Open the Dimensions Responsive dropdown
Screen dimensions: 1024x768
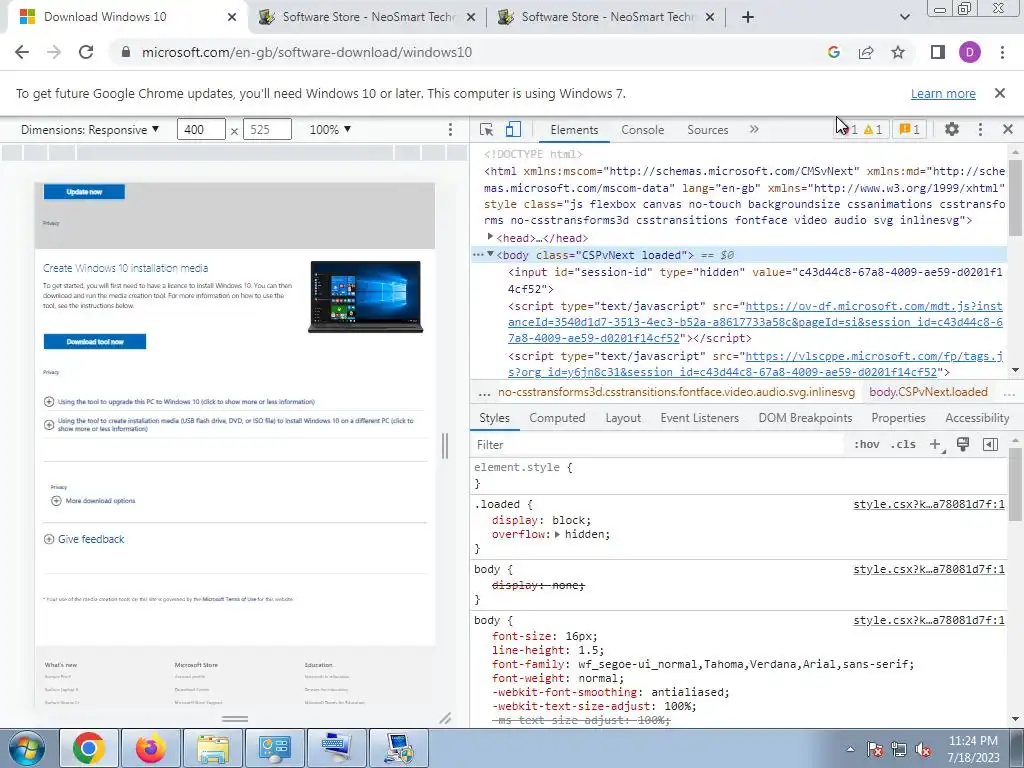pos(90,129)
